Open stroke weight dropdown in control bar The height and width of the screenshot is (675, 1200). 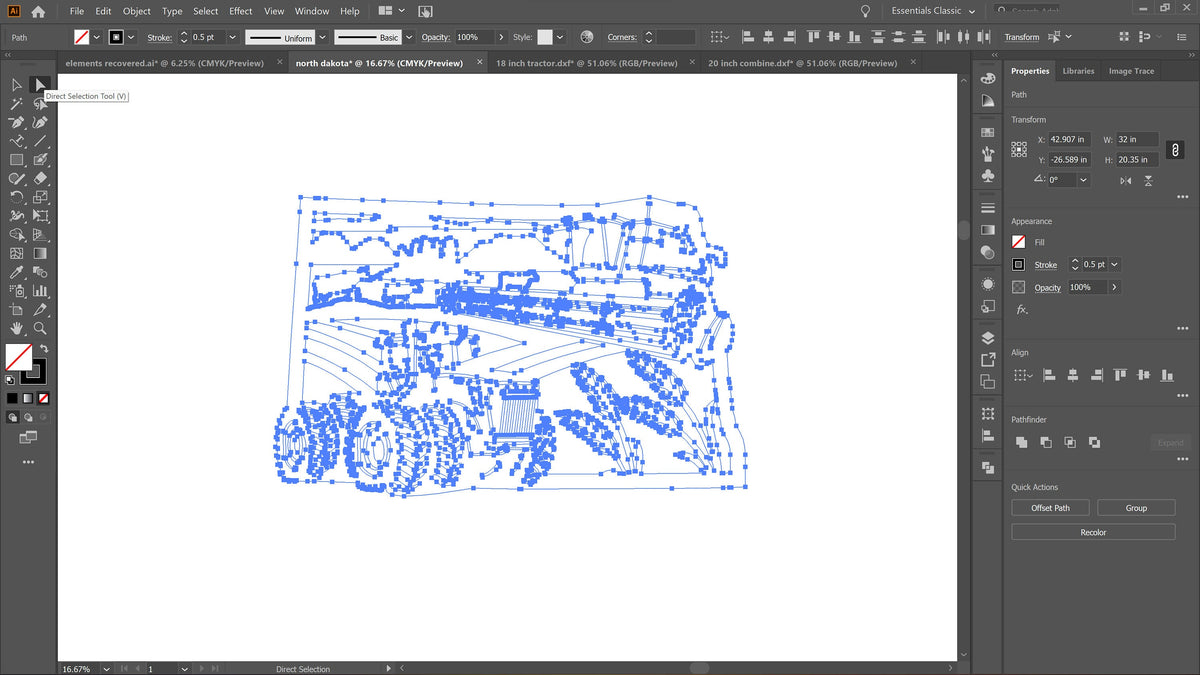[232, 37]
